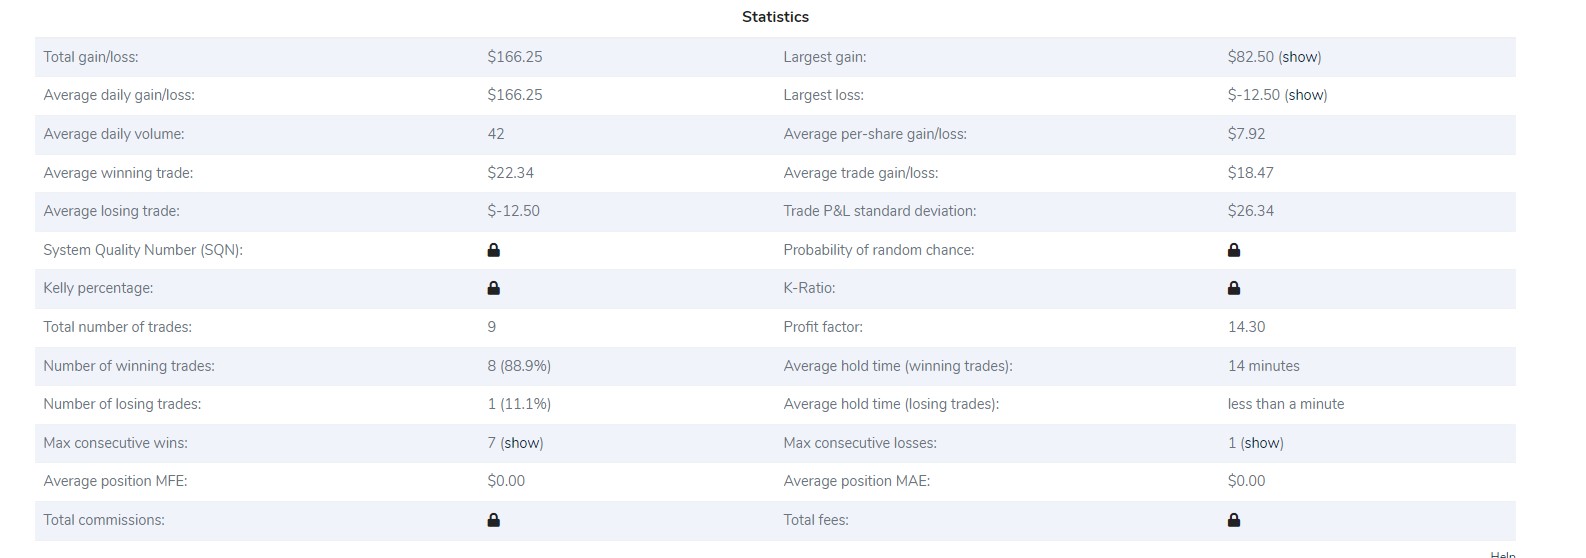The width and height of the screenshot is (1586, 558).
Task: Click the Total number of trades label
Action: pyautogui.click(x=118, y=327)
